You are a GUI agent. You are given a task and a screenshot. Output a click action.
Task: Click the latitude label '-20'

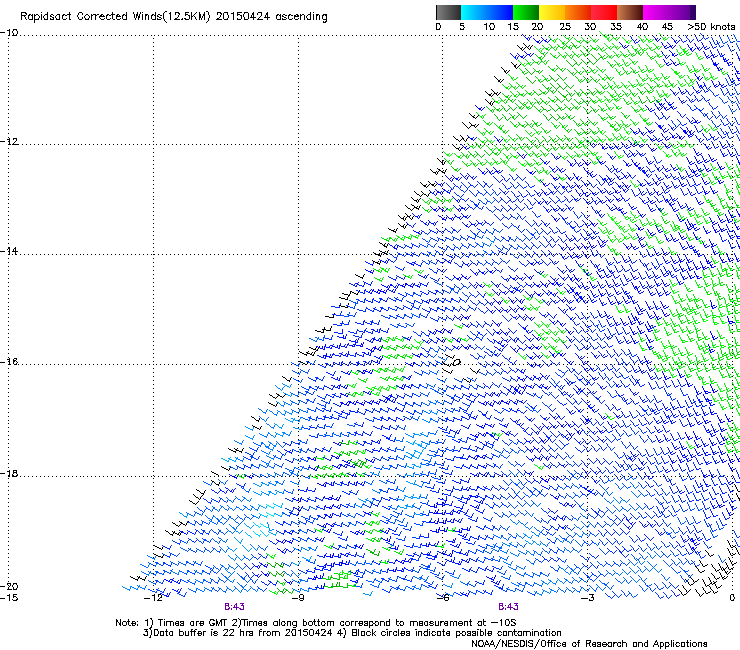(x=9, y=586)
